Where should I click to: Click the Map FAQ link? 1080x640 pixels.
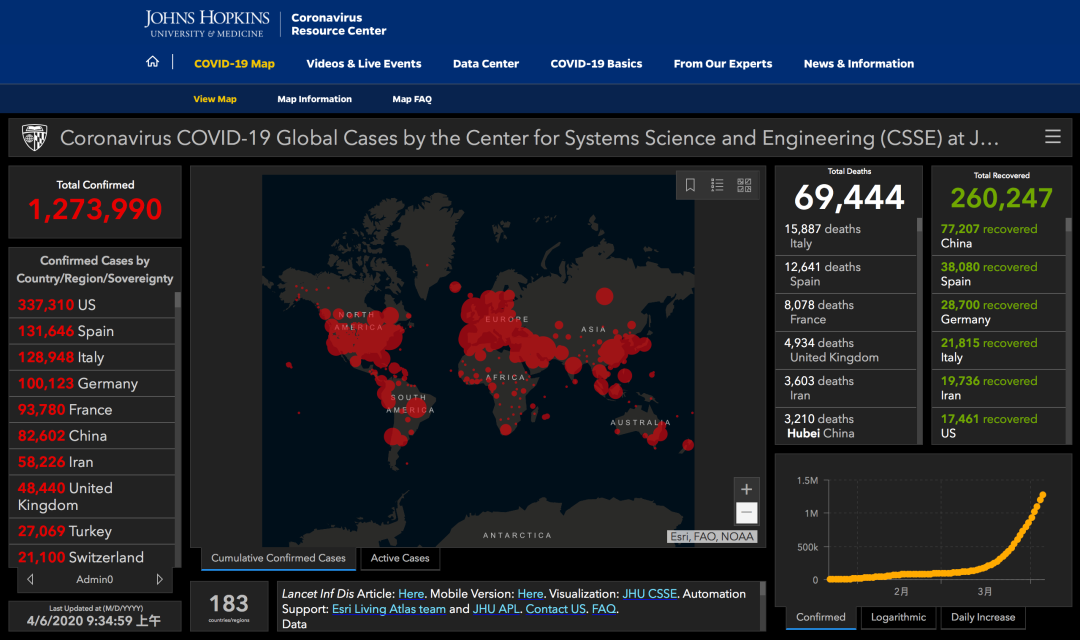pyautogui.click(x=412, y=99)
